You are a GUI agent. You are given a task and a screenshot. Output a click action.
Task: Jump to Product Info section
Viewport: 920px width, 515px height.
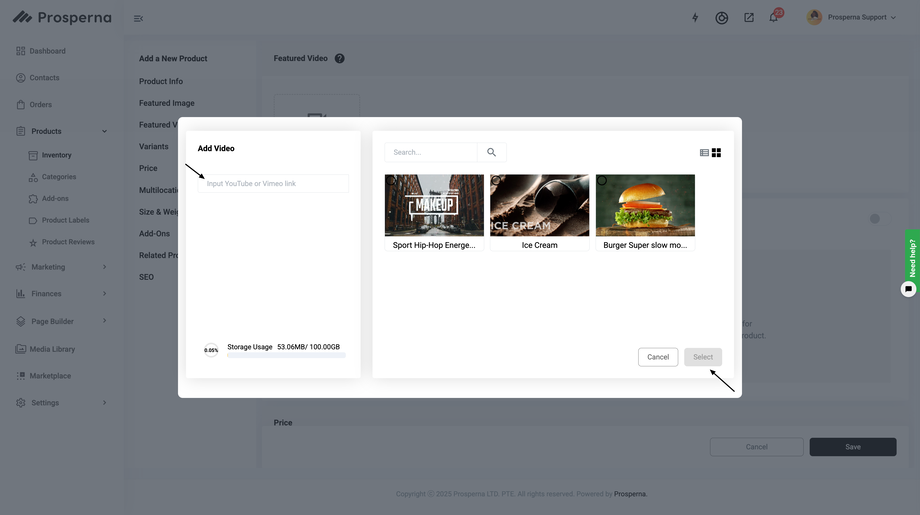[161, 82]
